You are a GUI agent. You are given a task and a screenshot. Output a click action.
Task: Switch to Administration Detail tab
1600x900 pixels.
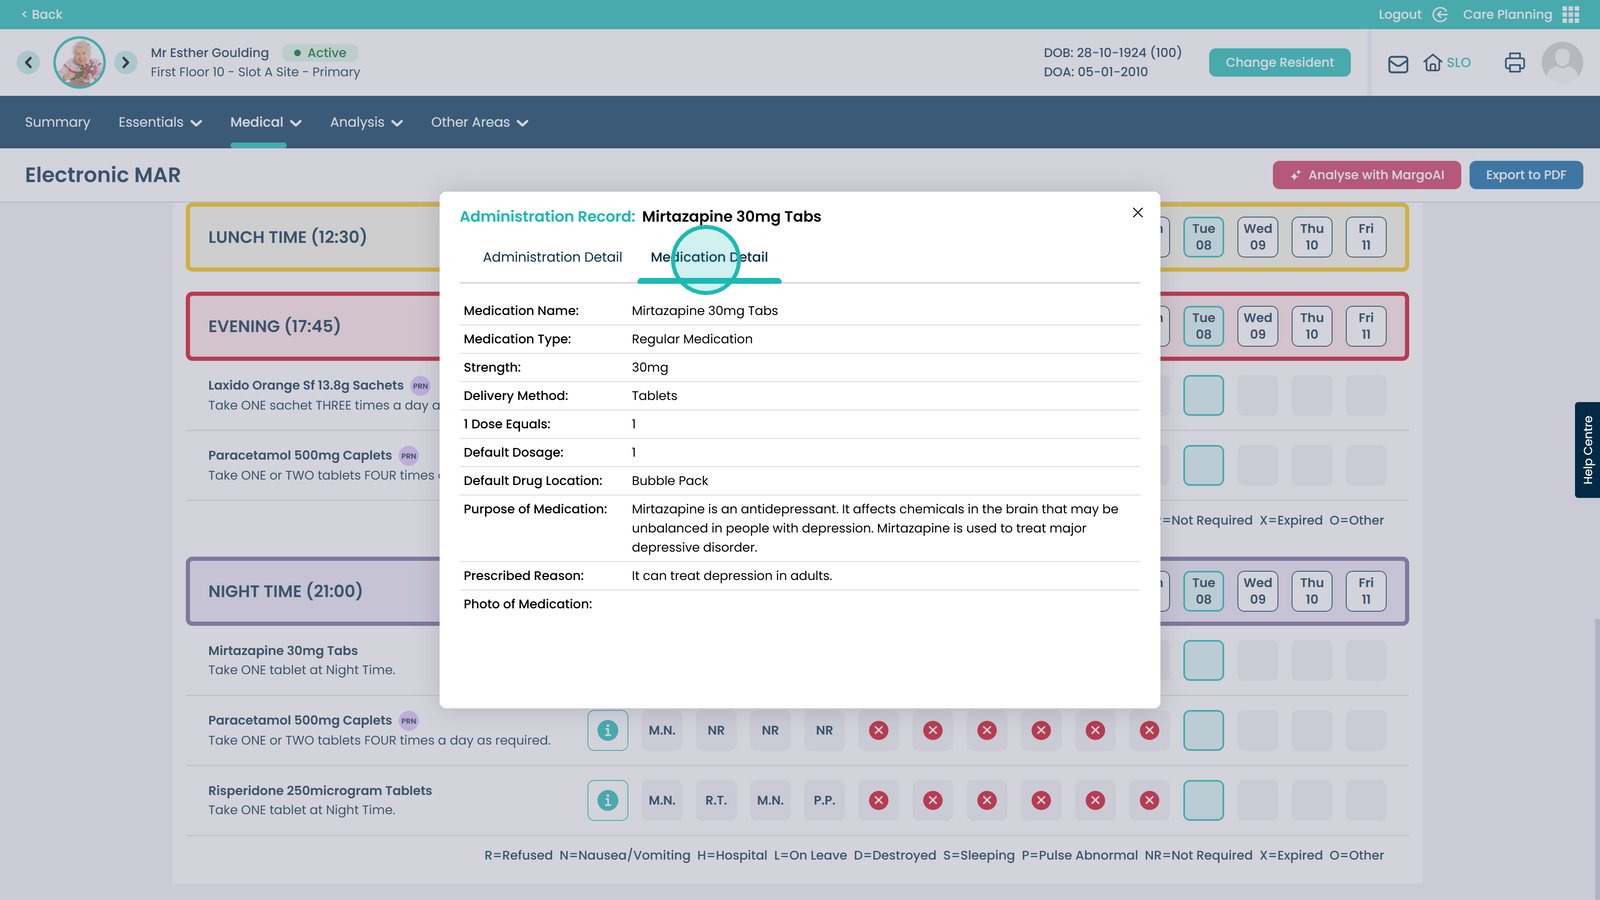coord(552,257)
